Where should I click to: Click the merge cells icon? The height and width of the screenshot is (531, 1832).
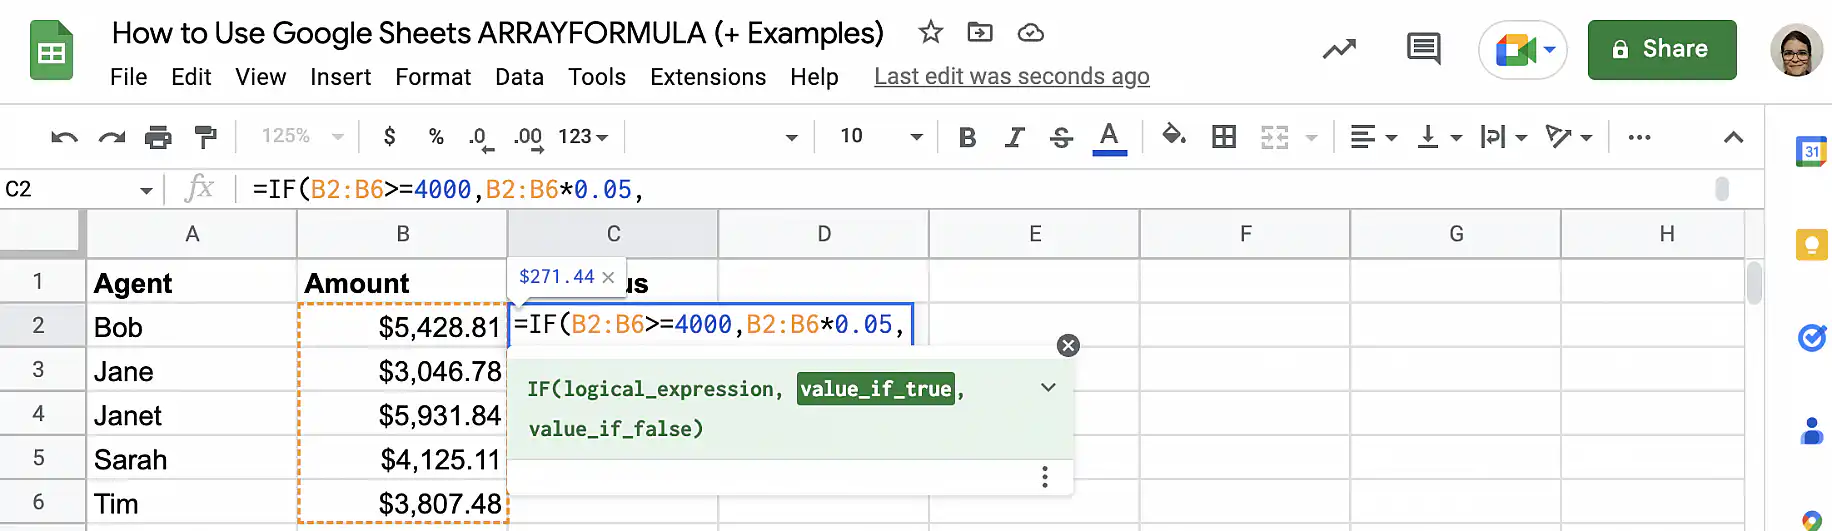(1274, 137)
